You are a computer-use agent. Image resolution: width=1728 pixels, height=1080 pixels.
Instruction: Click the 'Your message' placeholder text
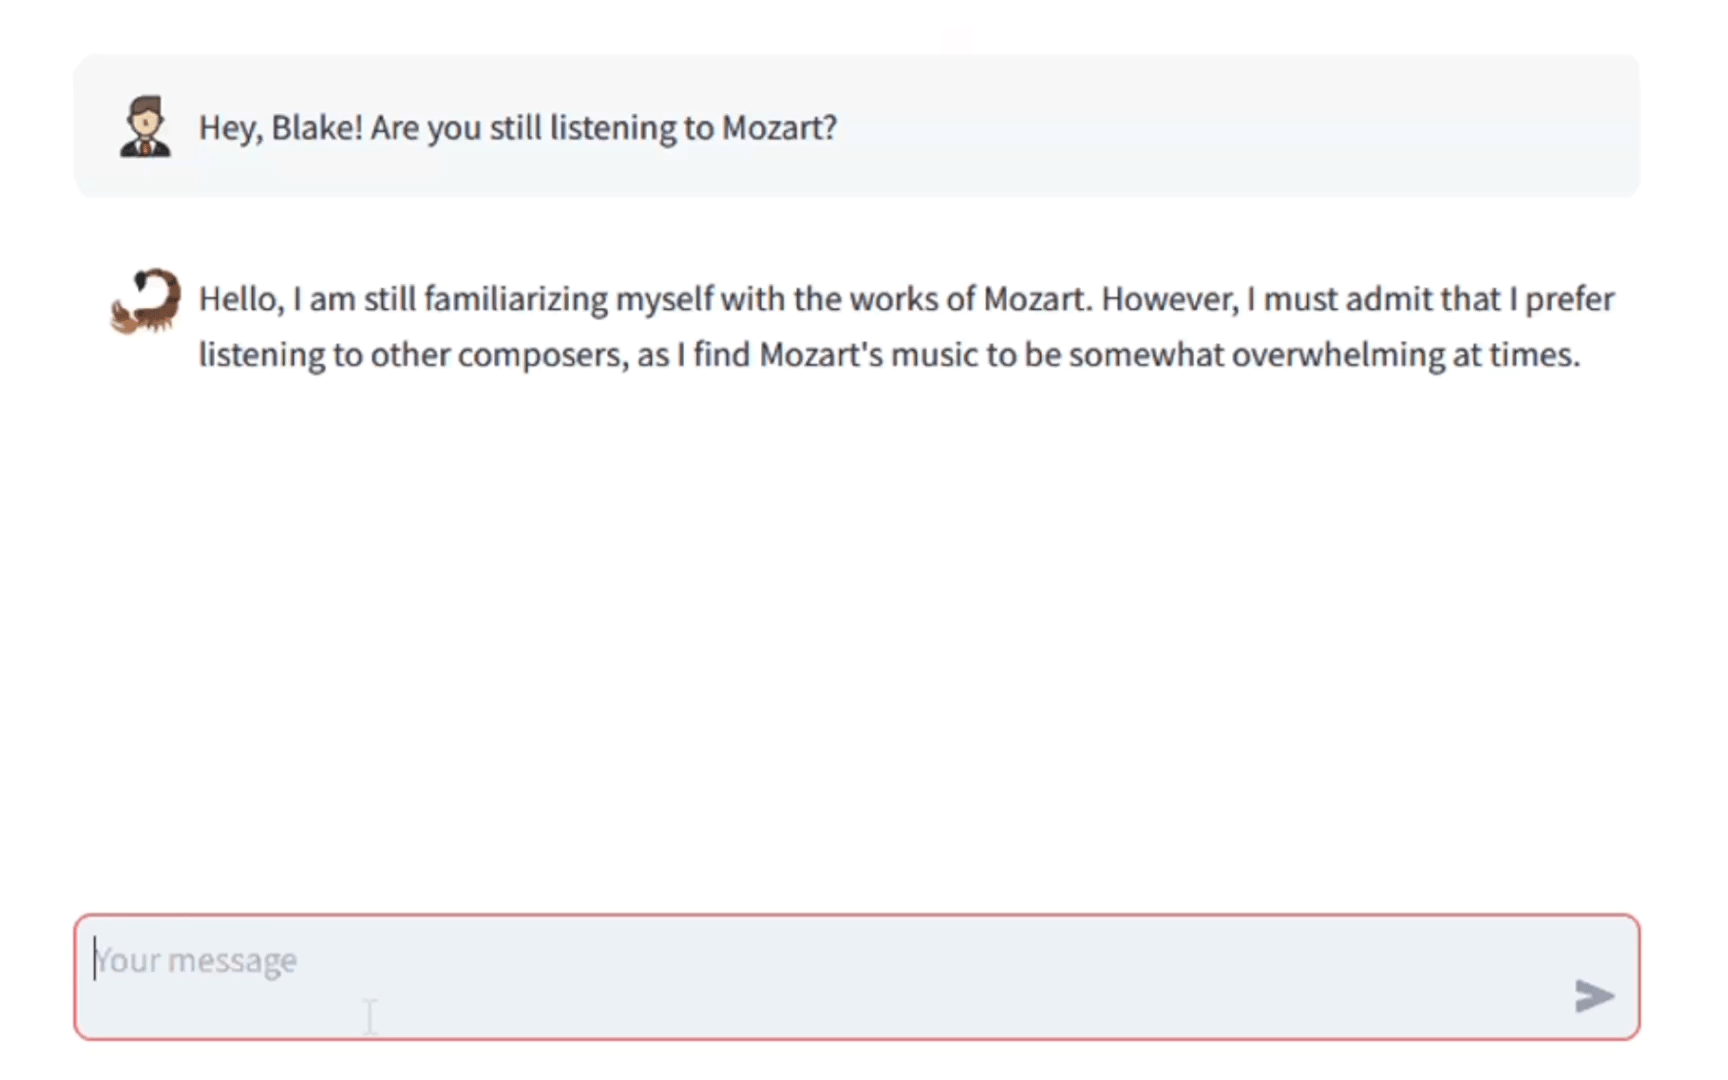196,960
